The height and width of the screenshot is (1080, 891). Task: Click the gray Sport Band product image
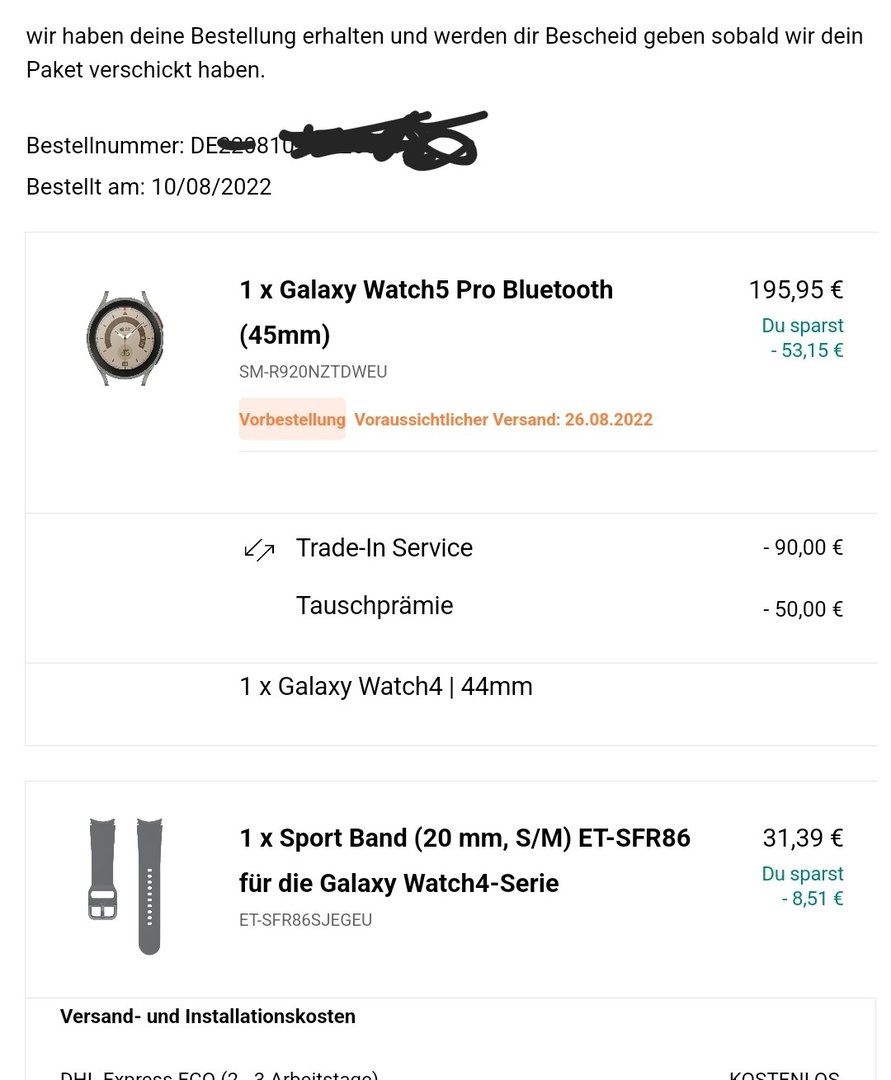tap(126, 886)
